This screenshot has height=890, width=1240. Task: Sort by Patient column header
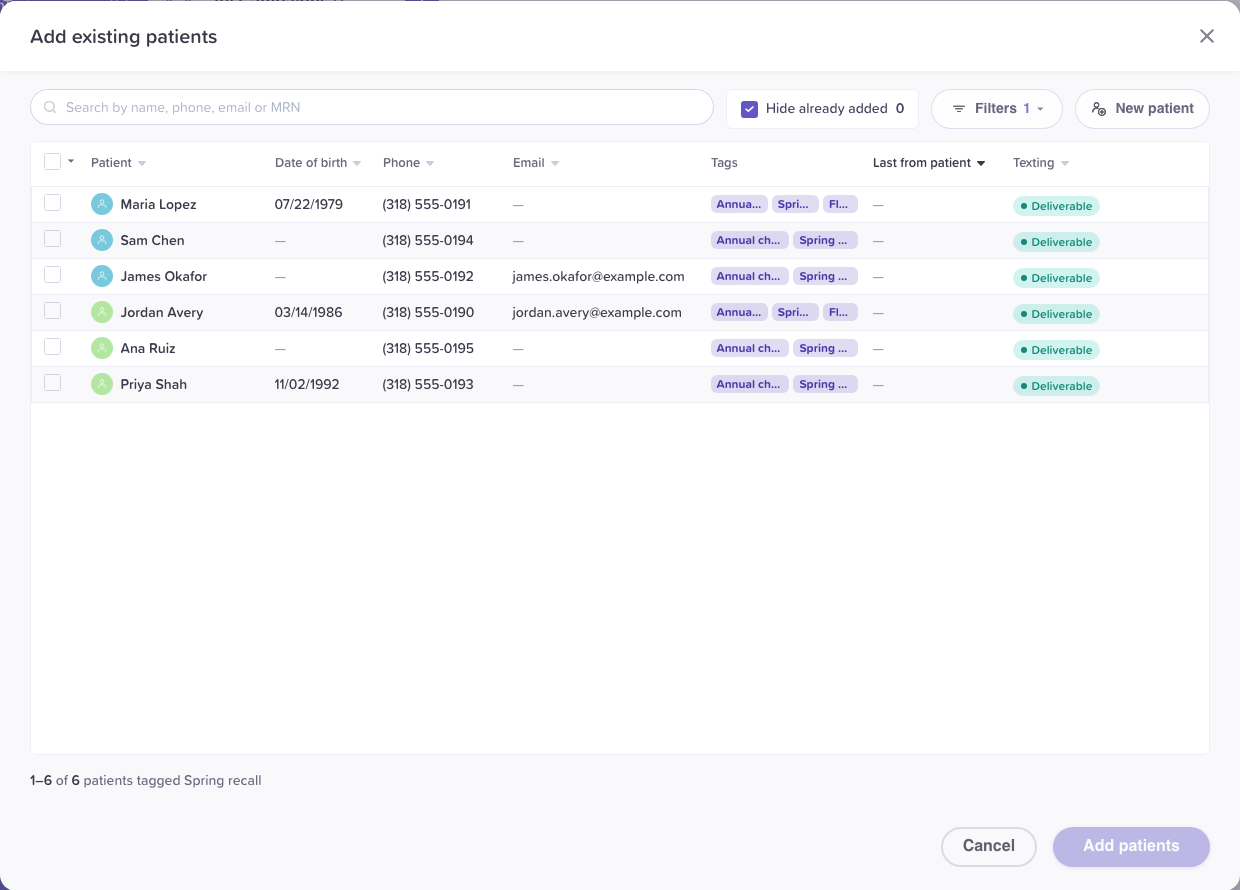click(118, 163)
